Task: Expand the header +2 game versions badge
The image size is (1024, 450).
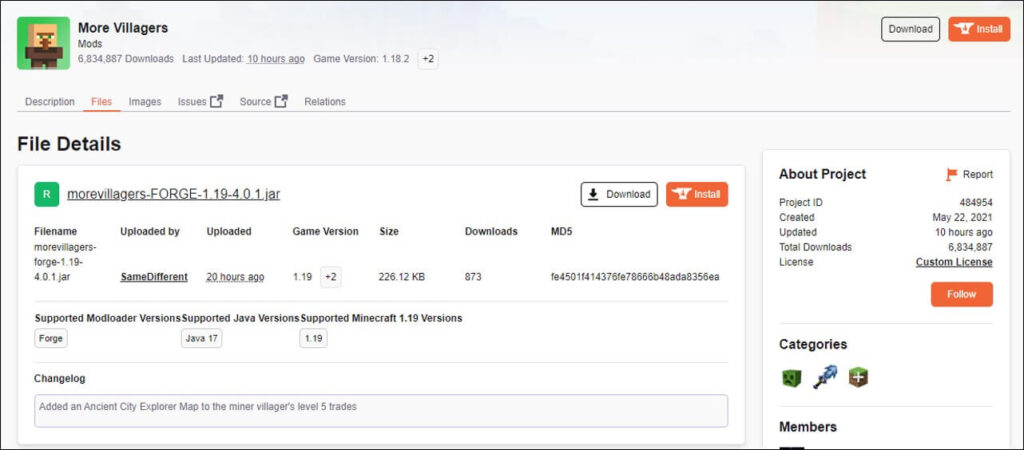Action: (428, 59)
